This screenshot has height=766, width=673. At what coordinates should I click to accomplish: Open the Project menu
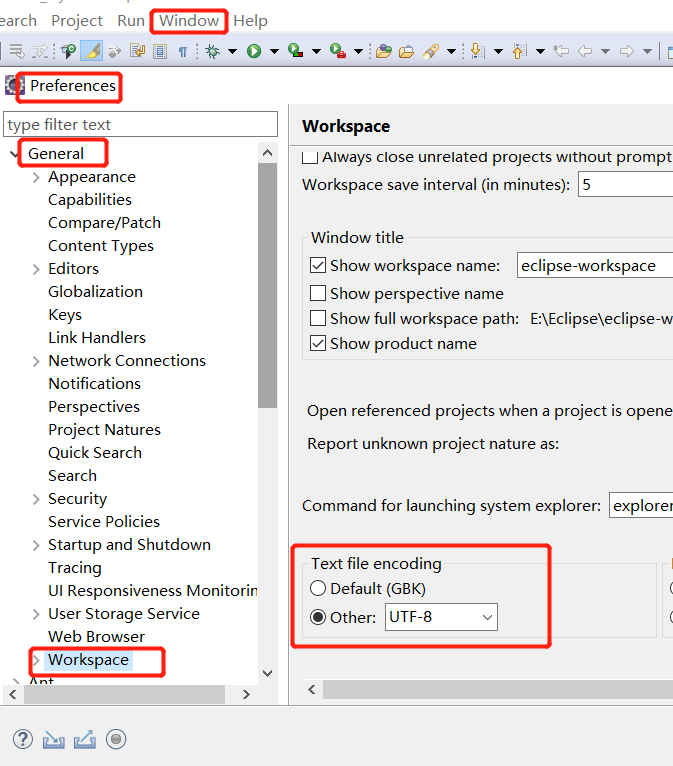point(77,21)
